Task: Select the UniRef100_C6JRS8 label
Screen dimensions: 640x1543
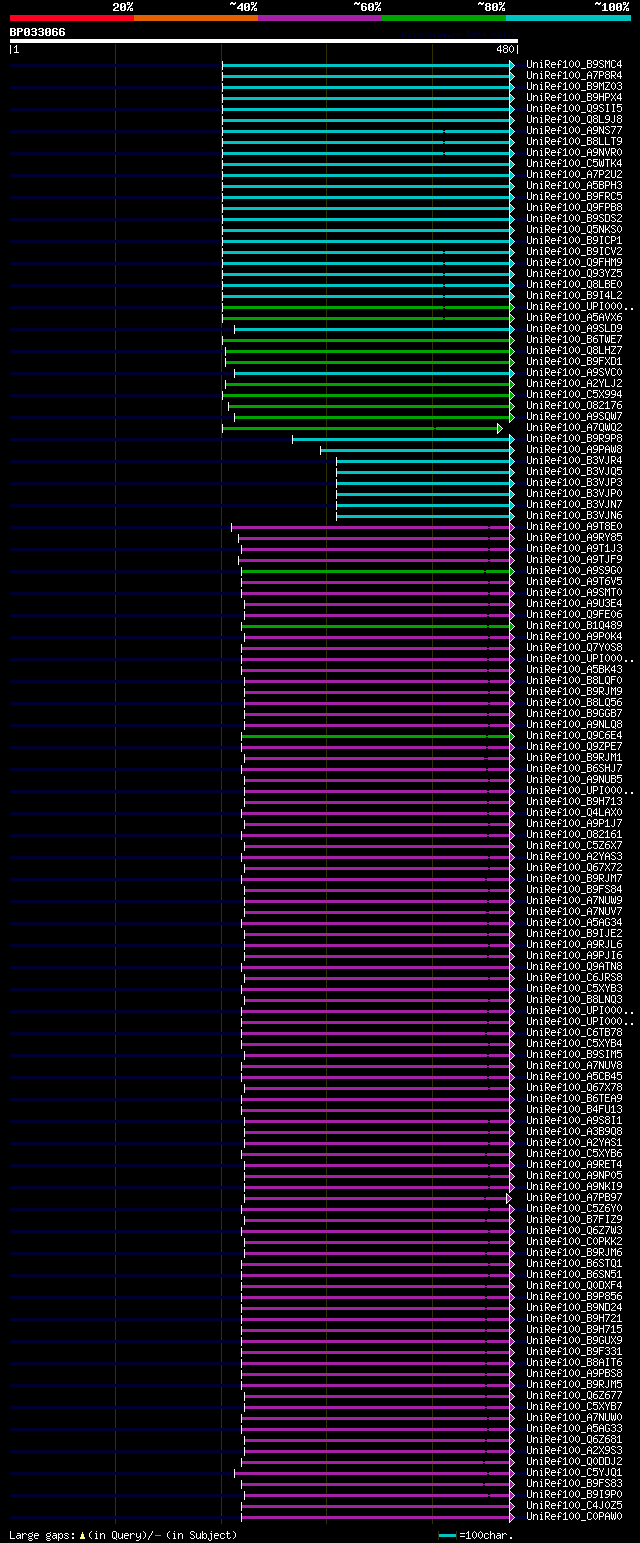Action: [x=574, y=978]
